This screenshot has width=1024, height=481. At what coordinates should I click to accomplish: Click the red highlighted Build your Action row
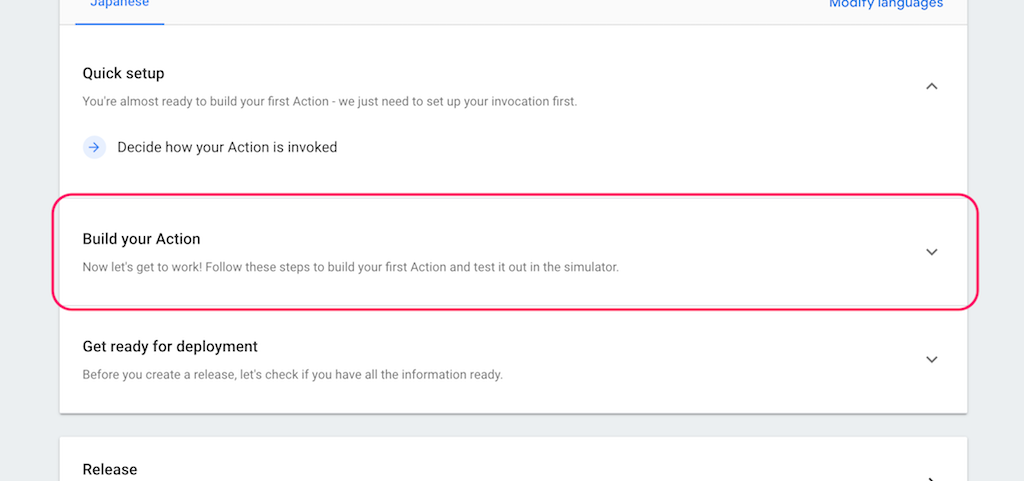coord(513,252)
